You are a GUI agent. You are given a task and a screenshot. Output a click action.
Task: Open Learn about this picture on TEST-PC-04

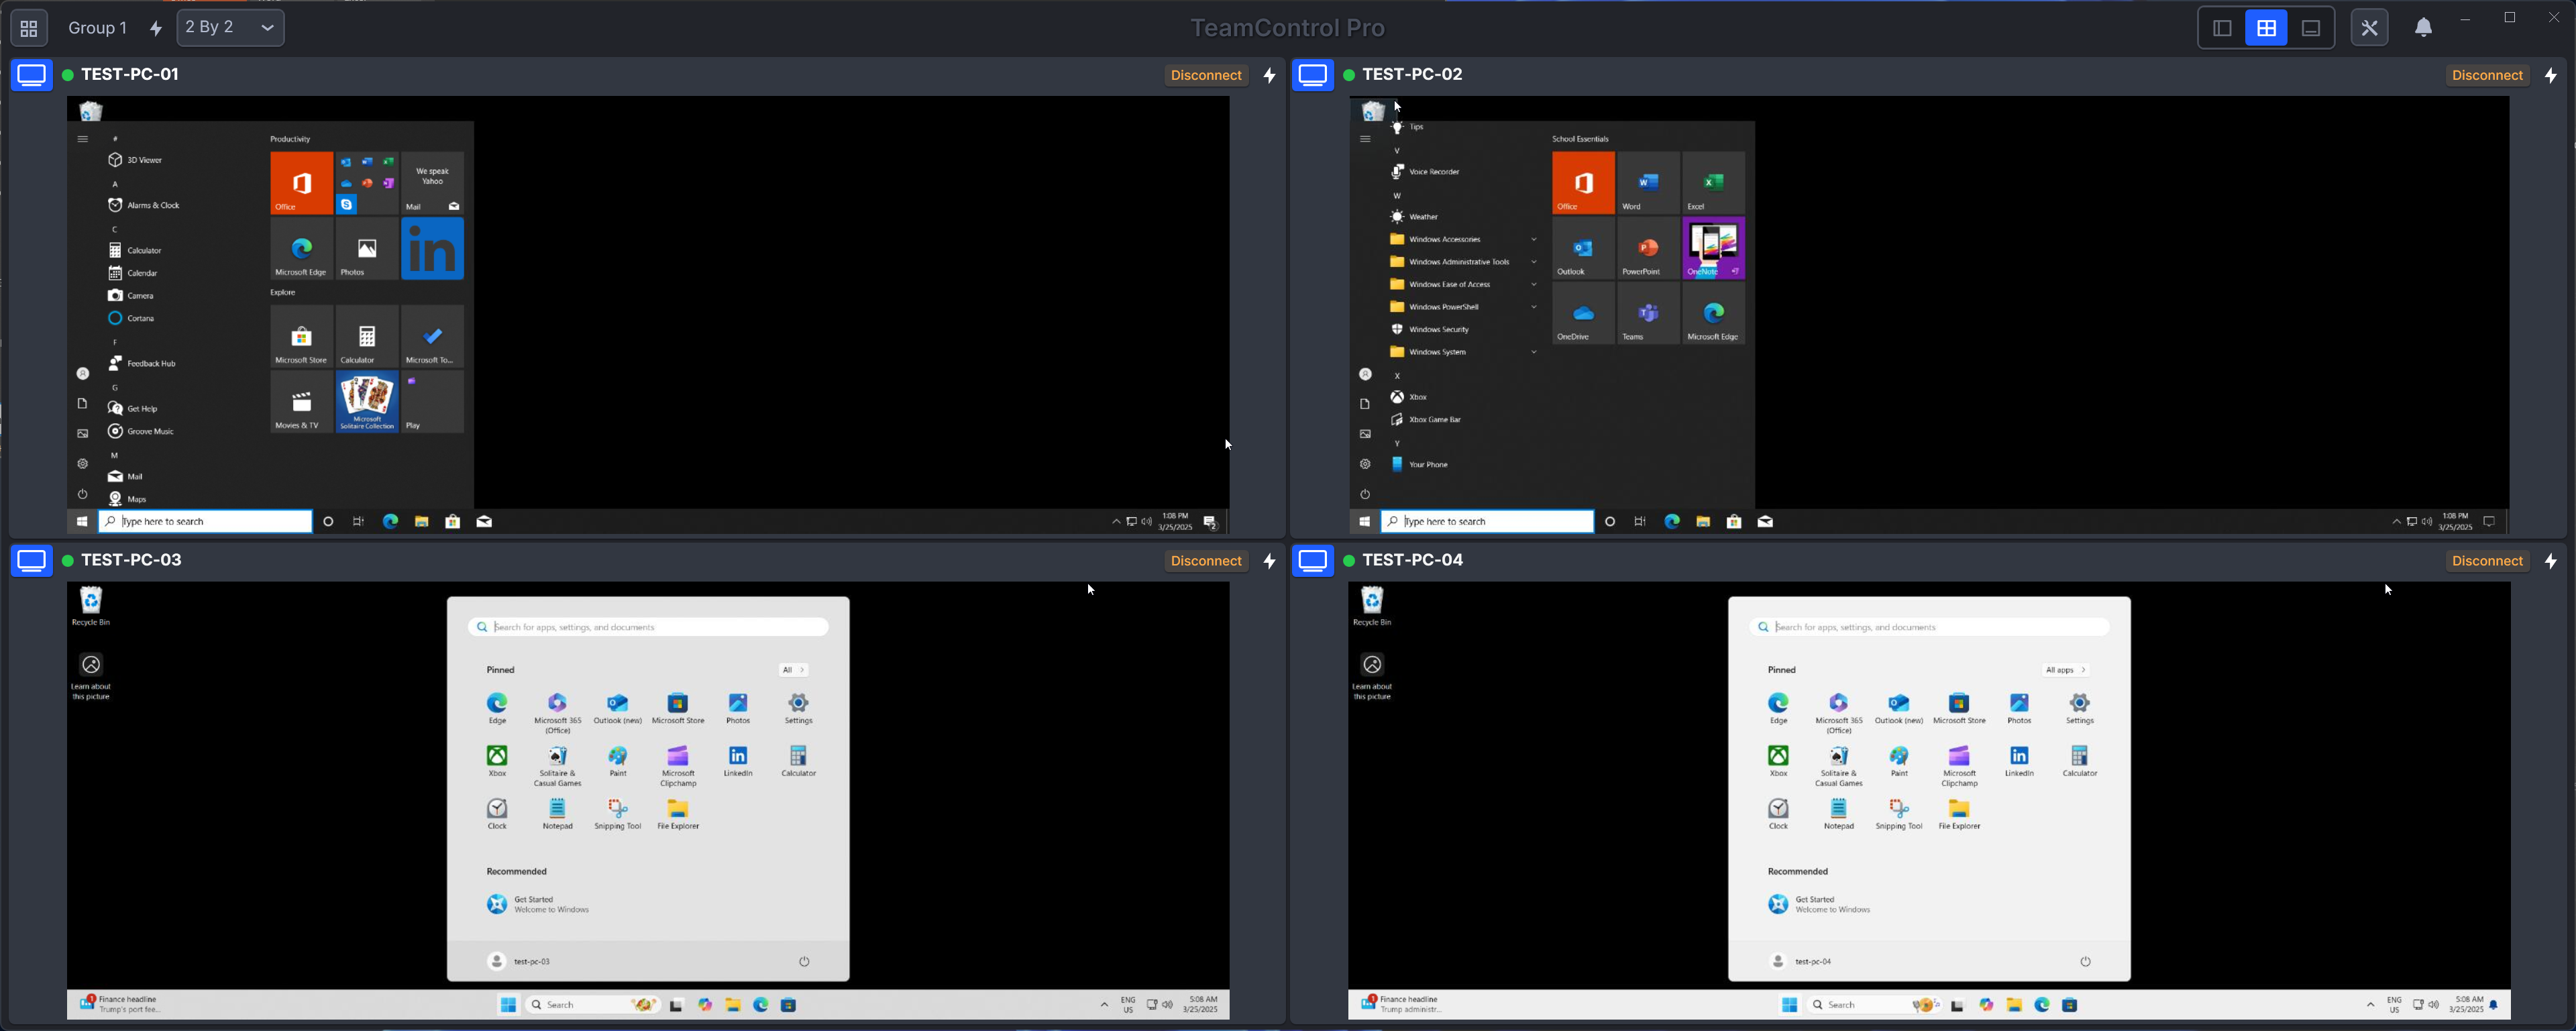point(1372,677)
